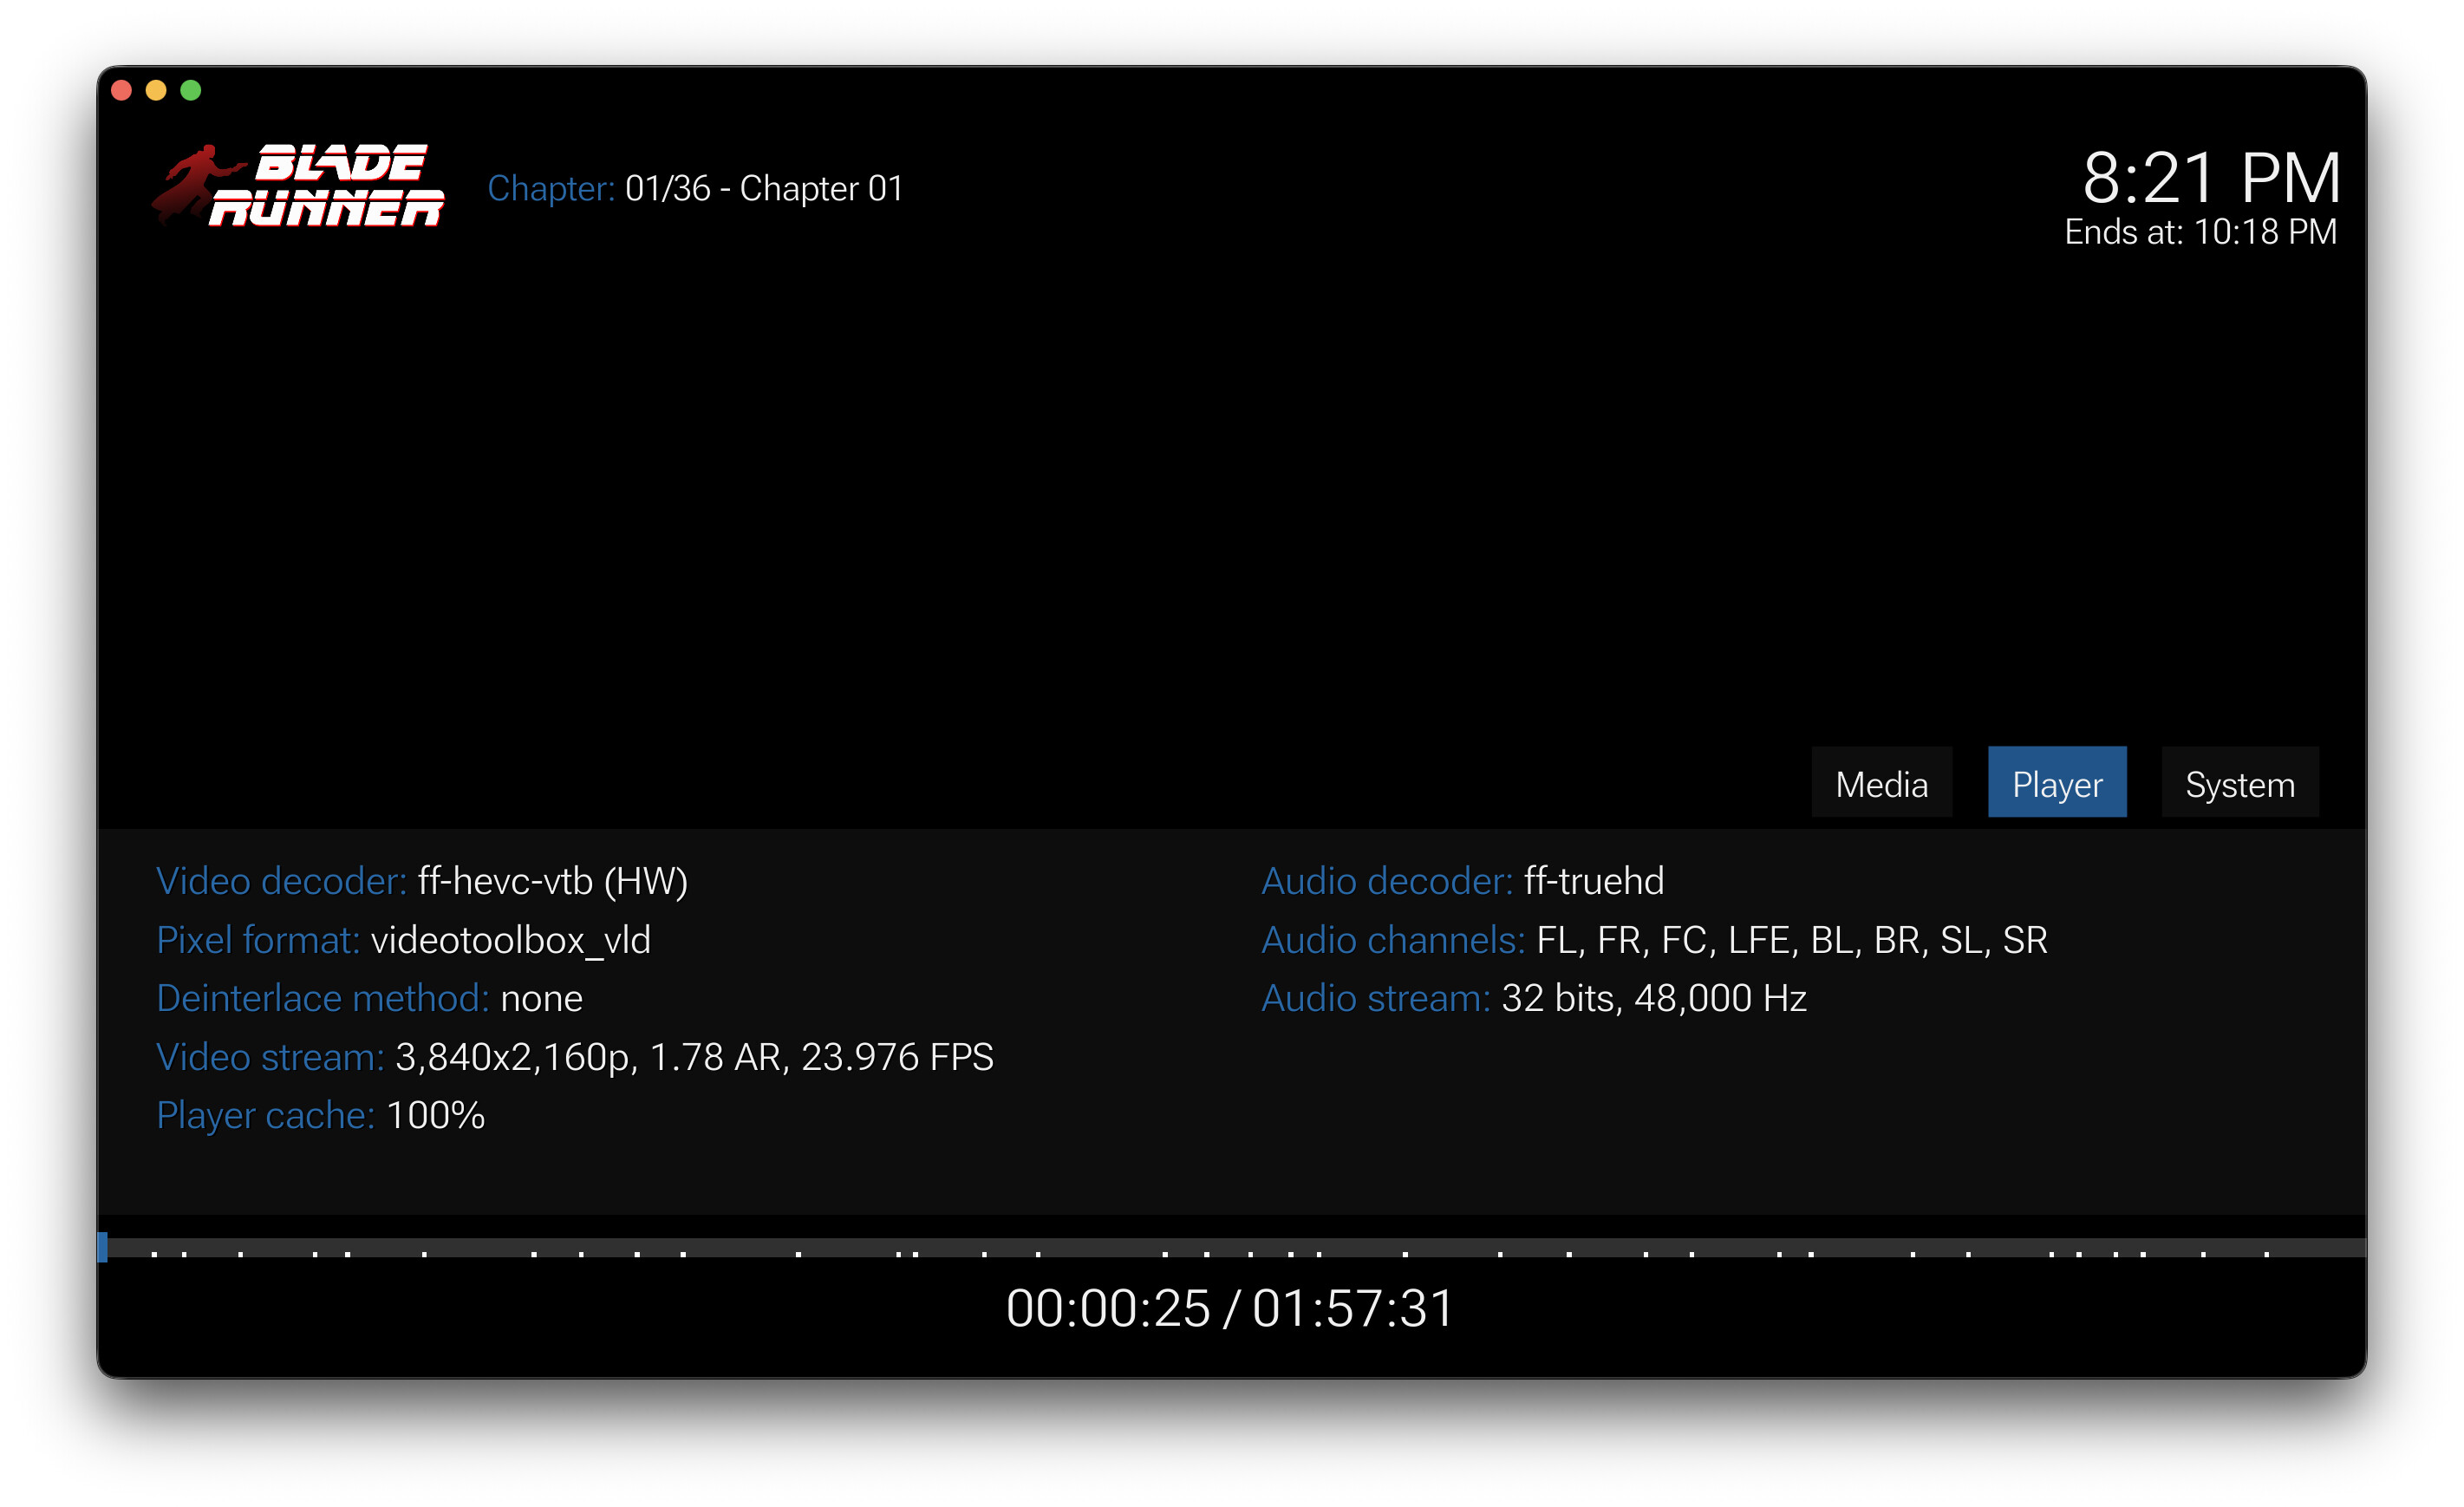Click the 00:00:25 / 01:57:31 time display
This screenshot has height=1507, width=2464.
(1230, 1308)
